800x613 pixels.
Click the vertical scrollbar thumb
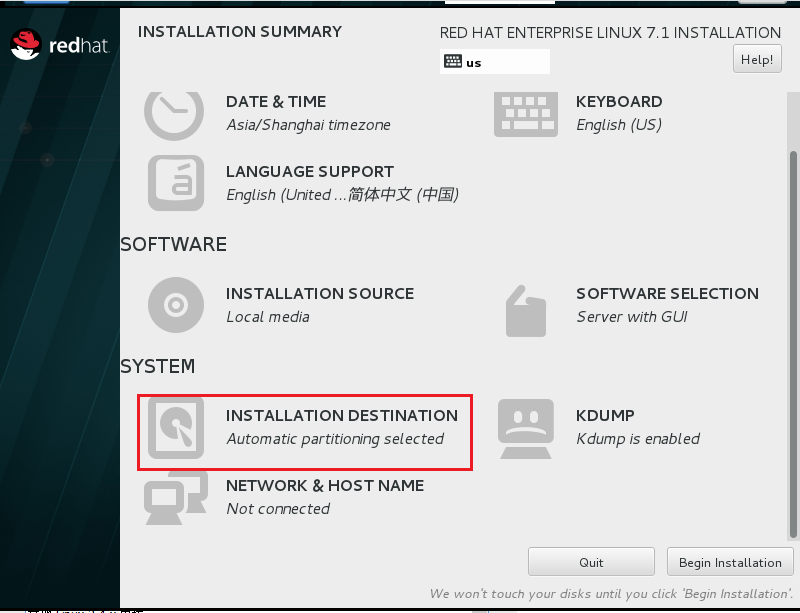coord(793,345)
